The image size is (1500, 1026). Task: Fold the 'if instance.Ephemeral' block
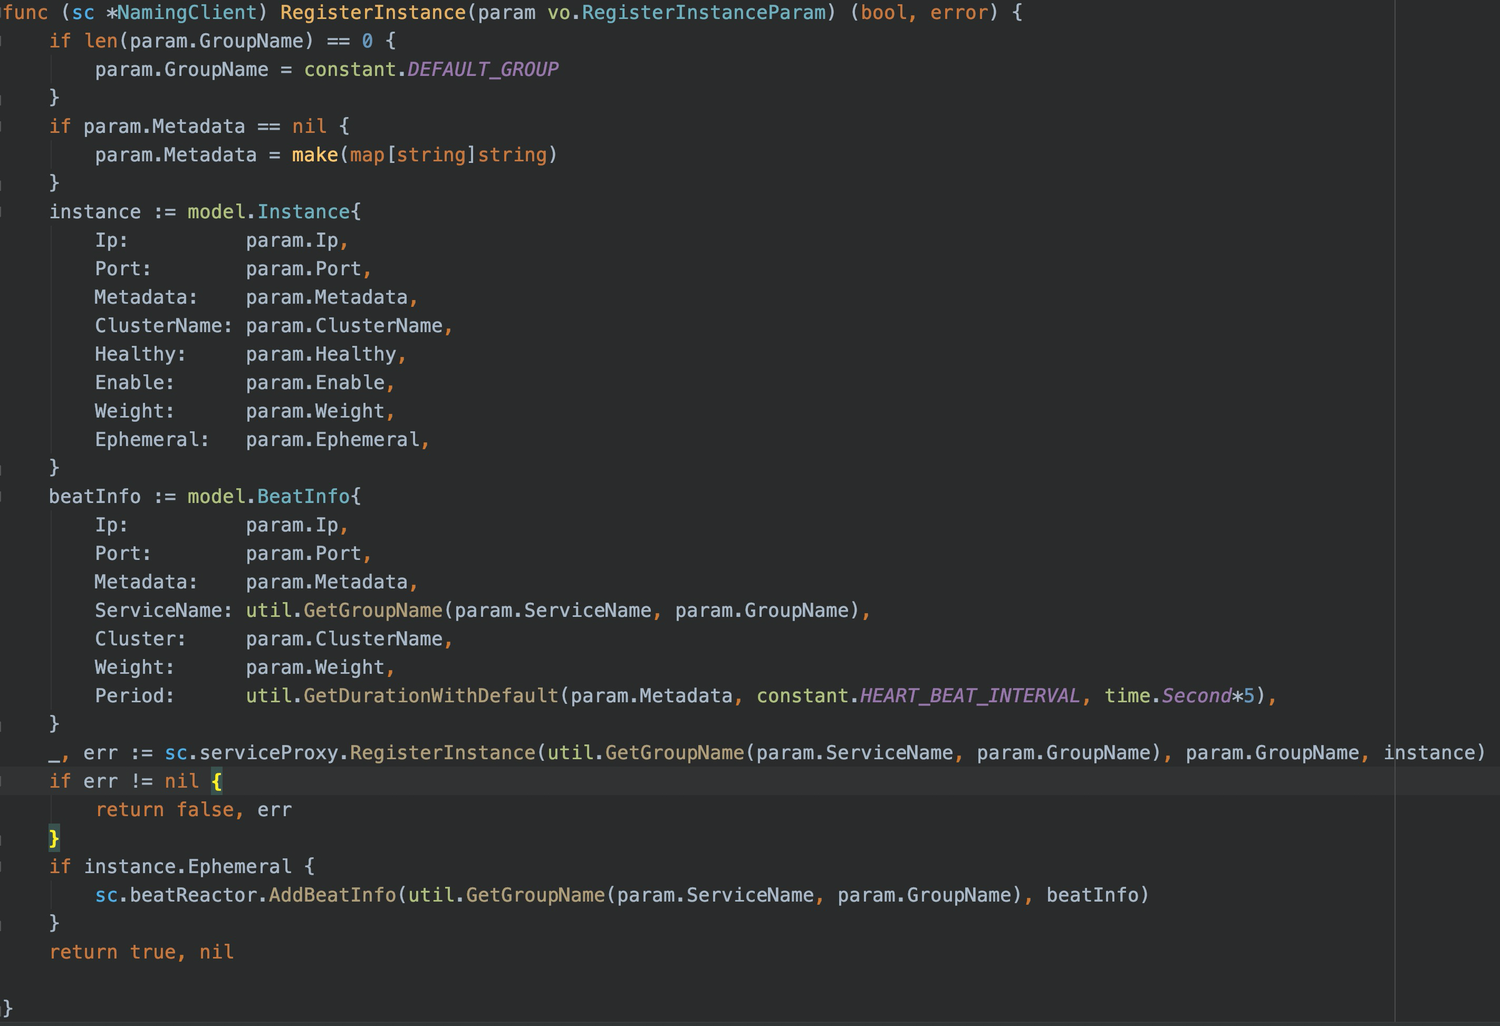(x=3, y=867)
